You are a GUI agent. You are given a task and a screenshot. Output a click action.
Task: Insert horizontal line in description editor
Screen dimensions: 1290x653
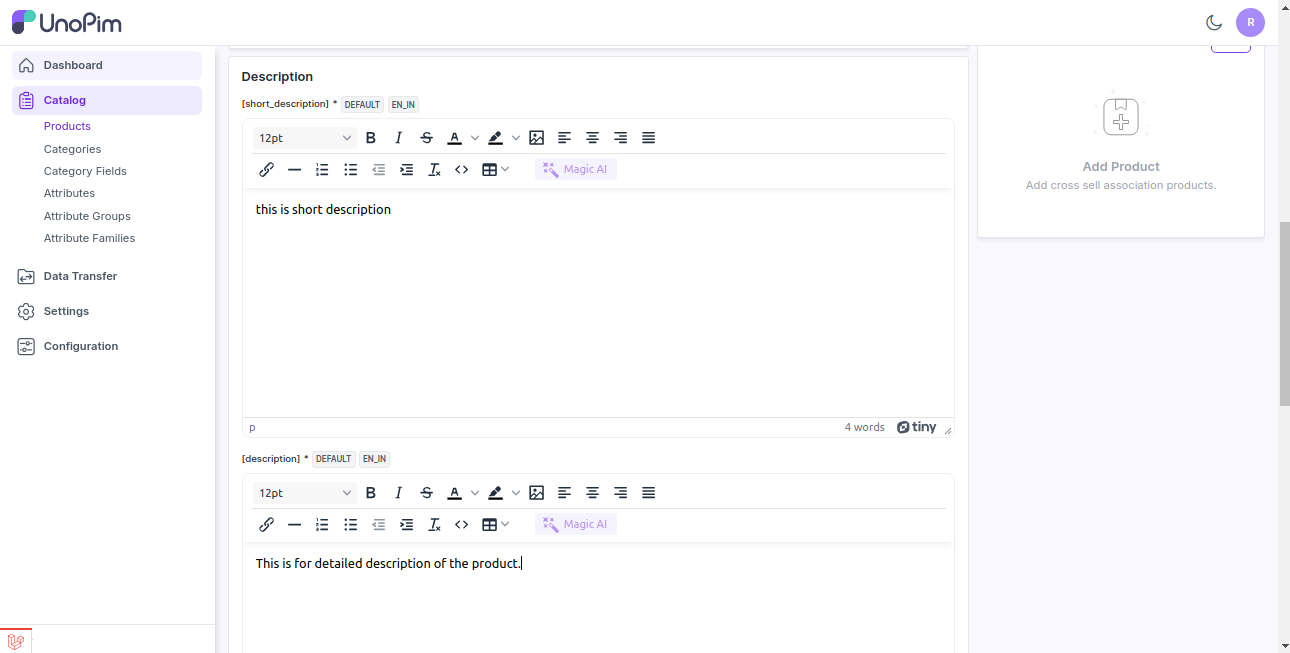[x=294, y=525]
